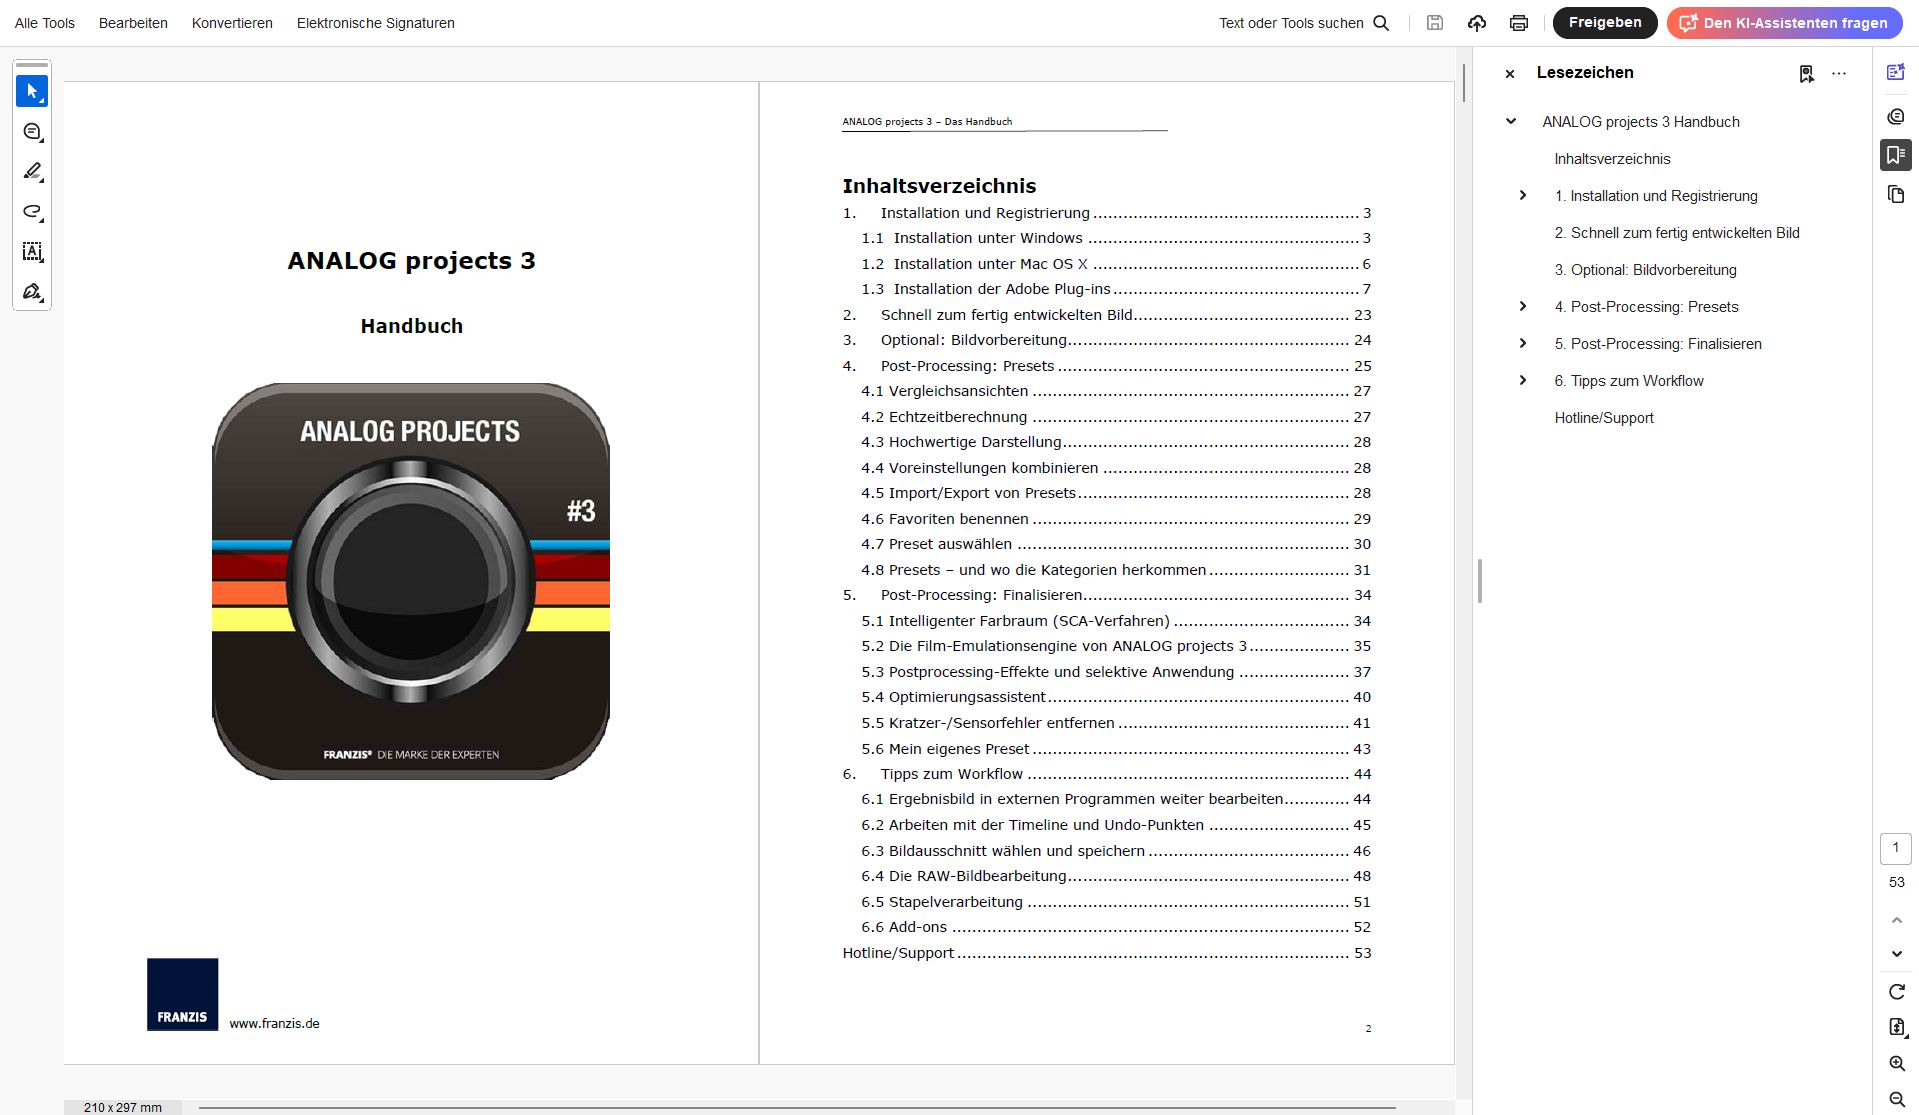
Task: Click the www.franzis.de link on cover
Action: coord(274,1023)
